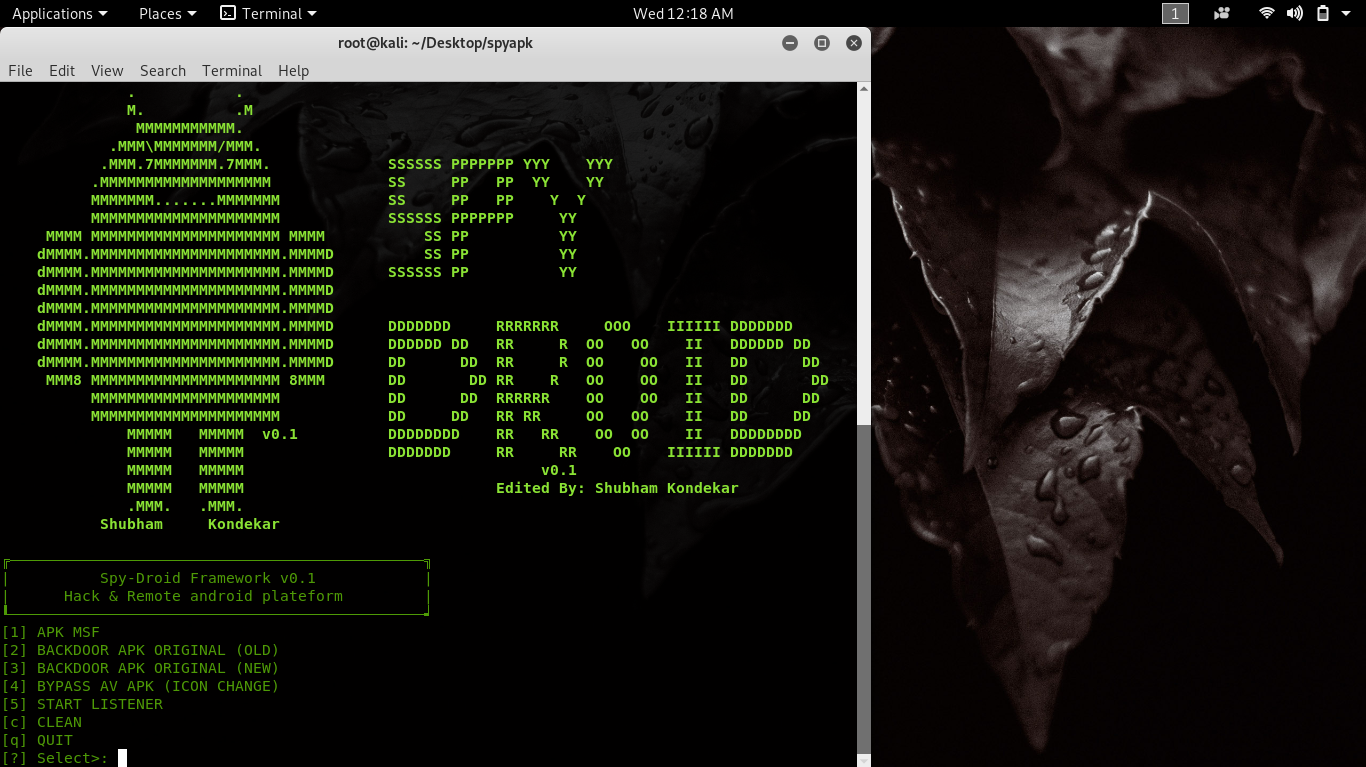Click the title bar root@kali: ~/Desktop/spyapk
Screen dimensions: 1366x767
point(436,43)
